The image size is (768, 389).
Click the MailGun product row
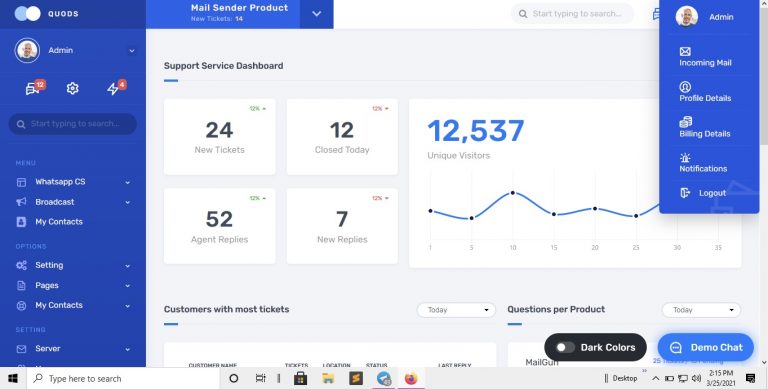click(x=542, y=363)
